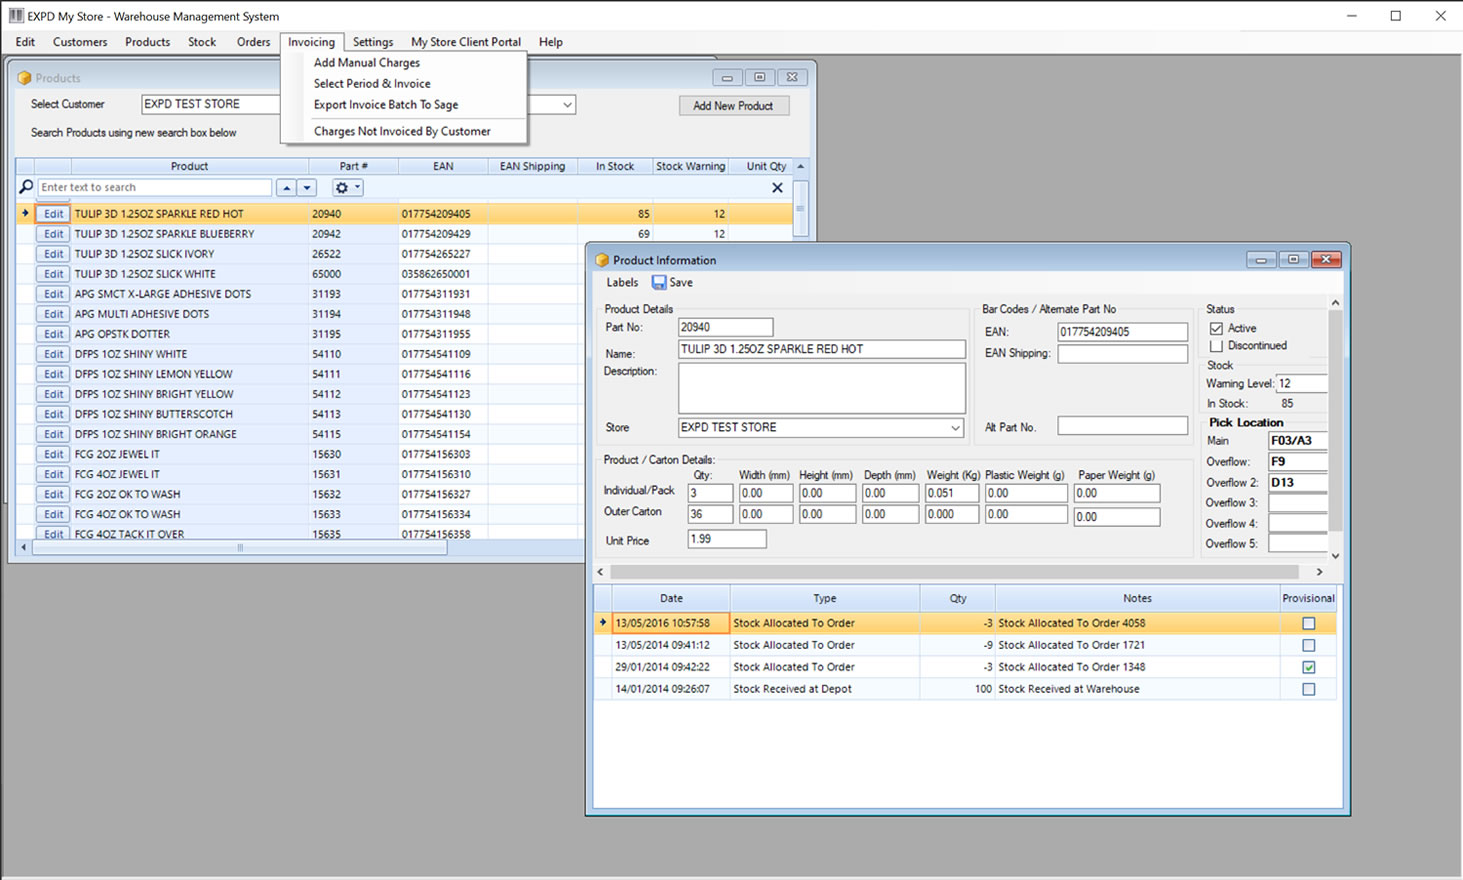This screenshot has width=1463, height=880.
Task: Click the Product Information window title icon
Action: (602, 260)
